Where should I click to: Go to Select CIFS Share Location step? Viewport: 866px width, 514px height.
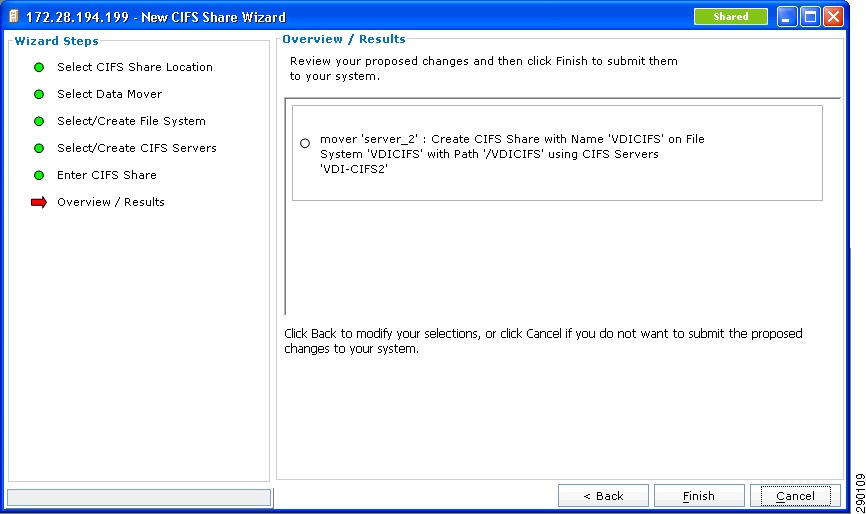(x=135, y=67)
